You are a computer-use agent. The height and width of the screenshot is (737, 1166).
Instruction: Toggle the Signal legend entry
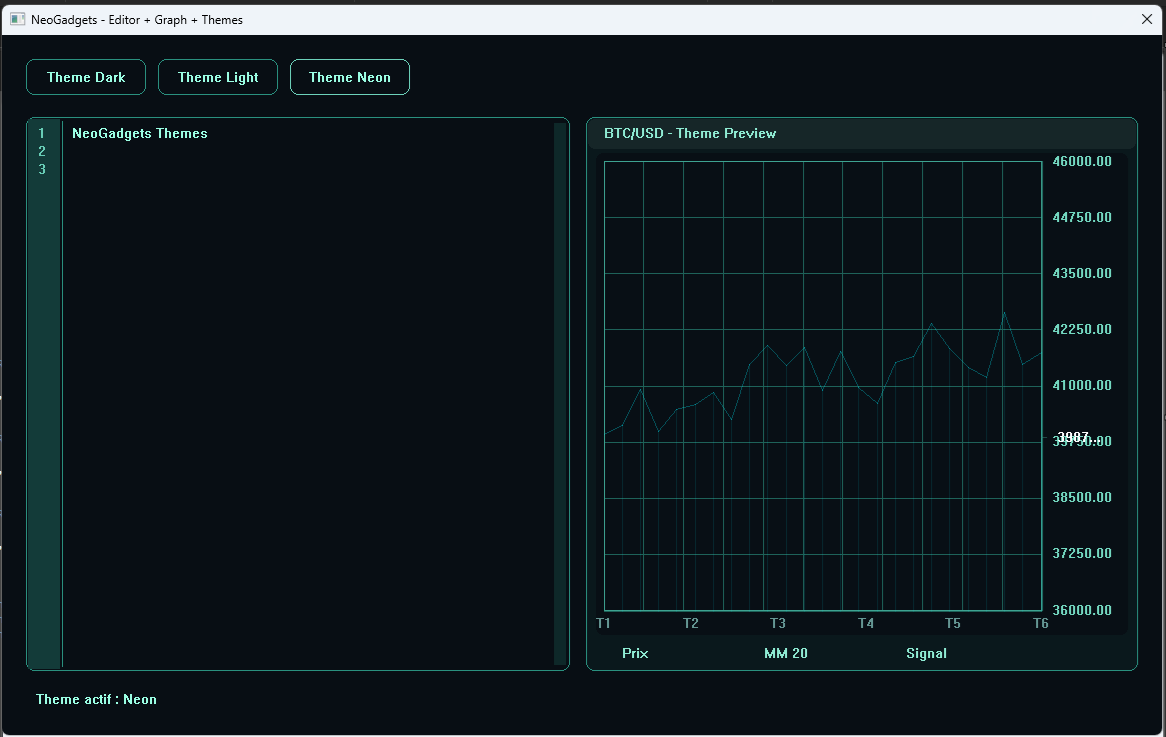coord(927,654)
